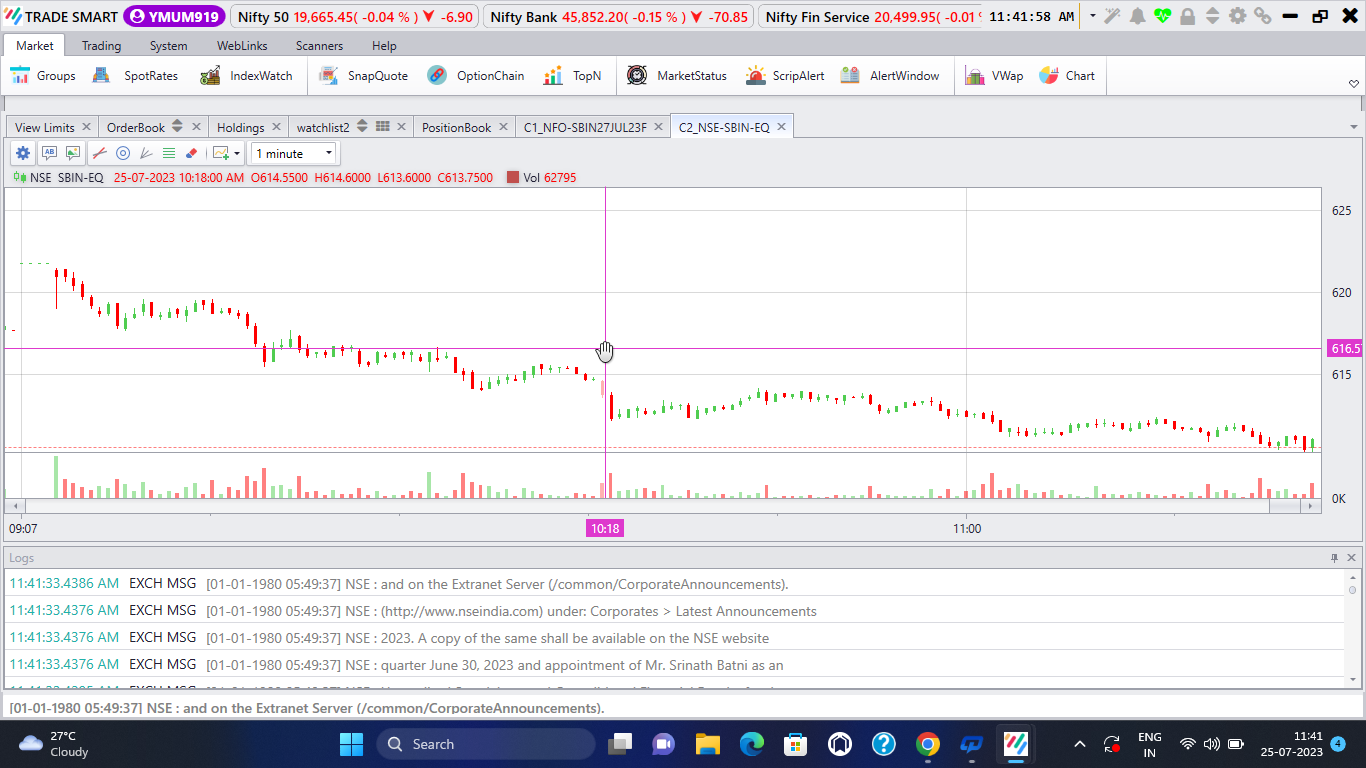Viewport: 1366px width, 768px height.
Task: Click the Nifty 50 index ticker
Action: point(354,16)
